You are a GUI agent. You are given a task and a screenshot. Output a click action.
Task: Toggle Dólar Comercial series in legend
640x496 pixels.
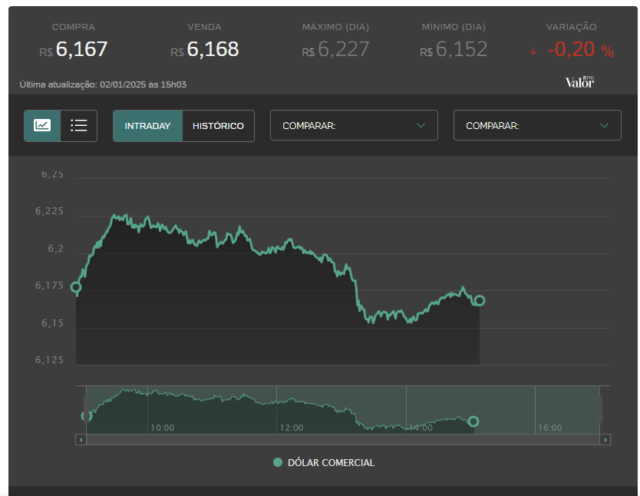[x=324, y=463]
